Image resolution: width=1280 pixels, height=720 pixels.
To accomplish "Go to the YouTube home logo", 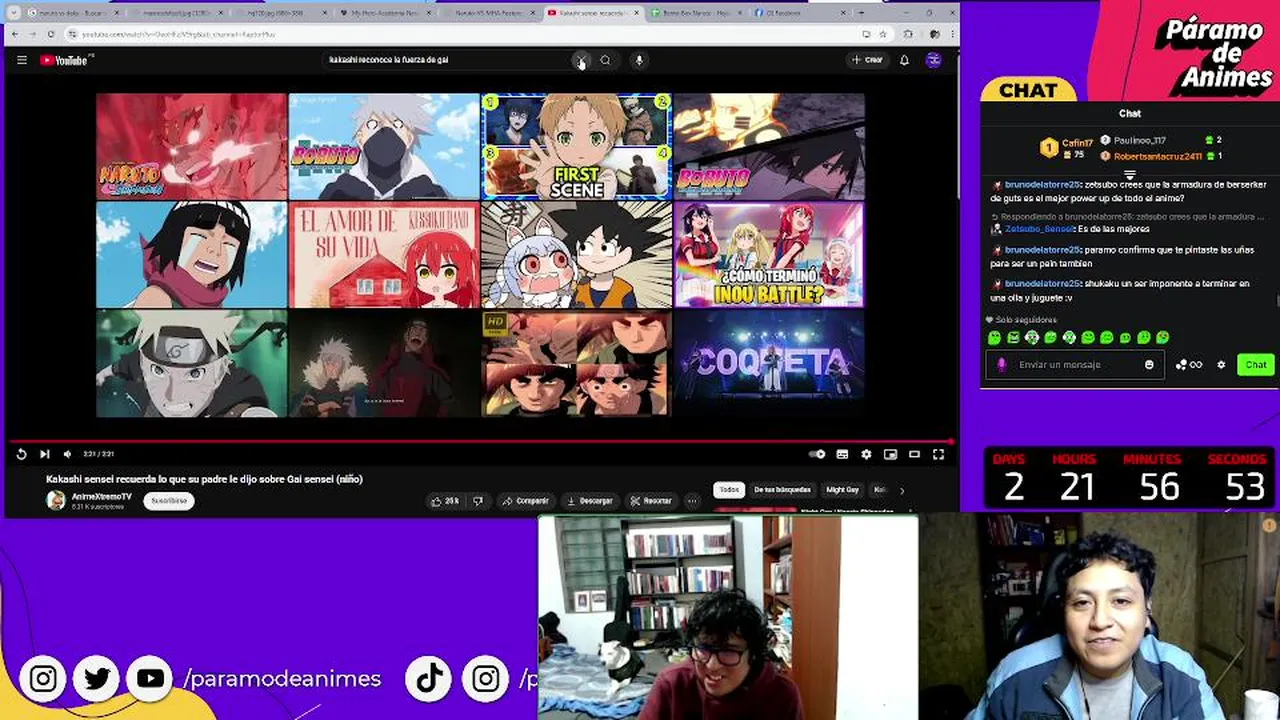I will pos(65,60).
